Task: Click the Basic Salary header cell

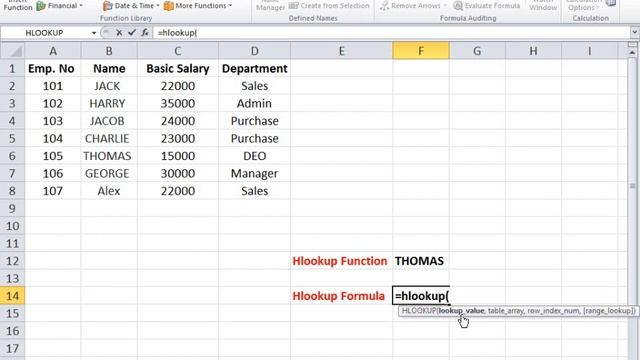Action: pos(178,68)
